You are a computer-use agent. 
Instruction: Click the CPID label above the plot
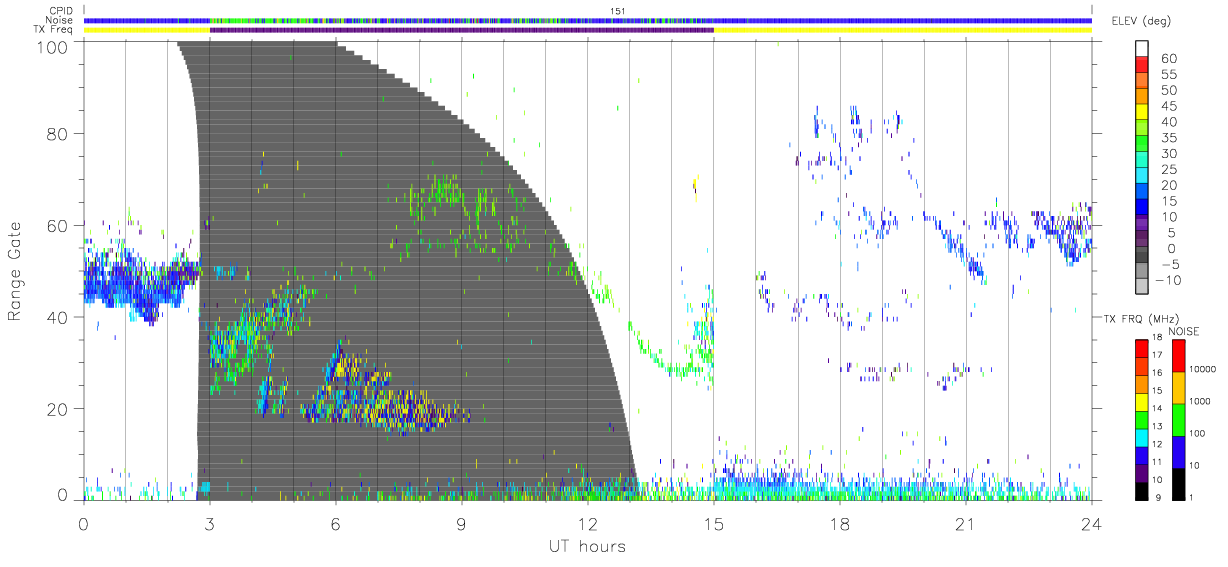pyautogui.click(x=62, y=11)
